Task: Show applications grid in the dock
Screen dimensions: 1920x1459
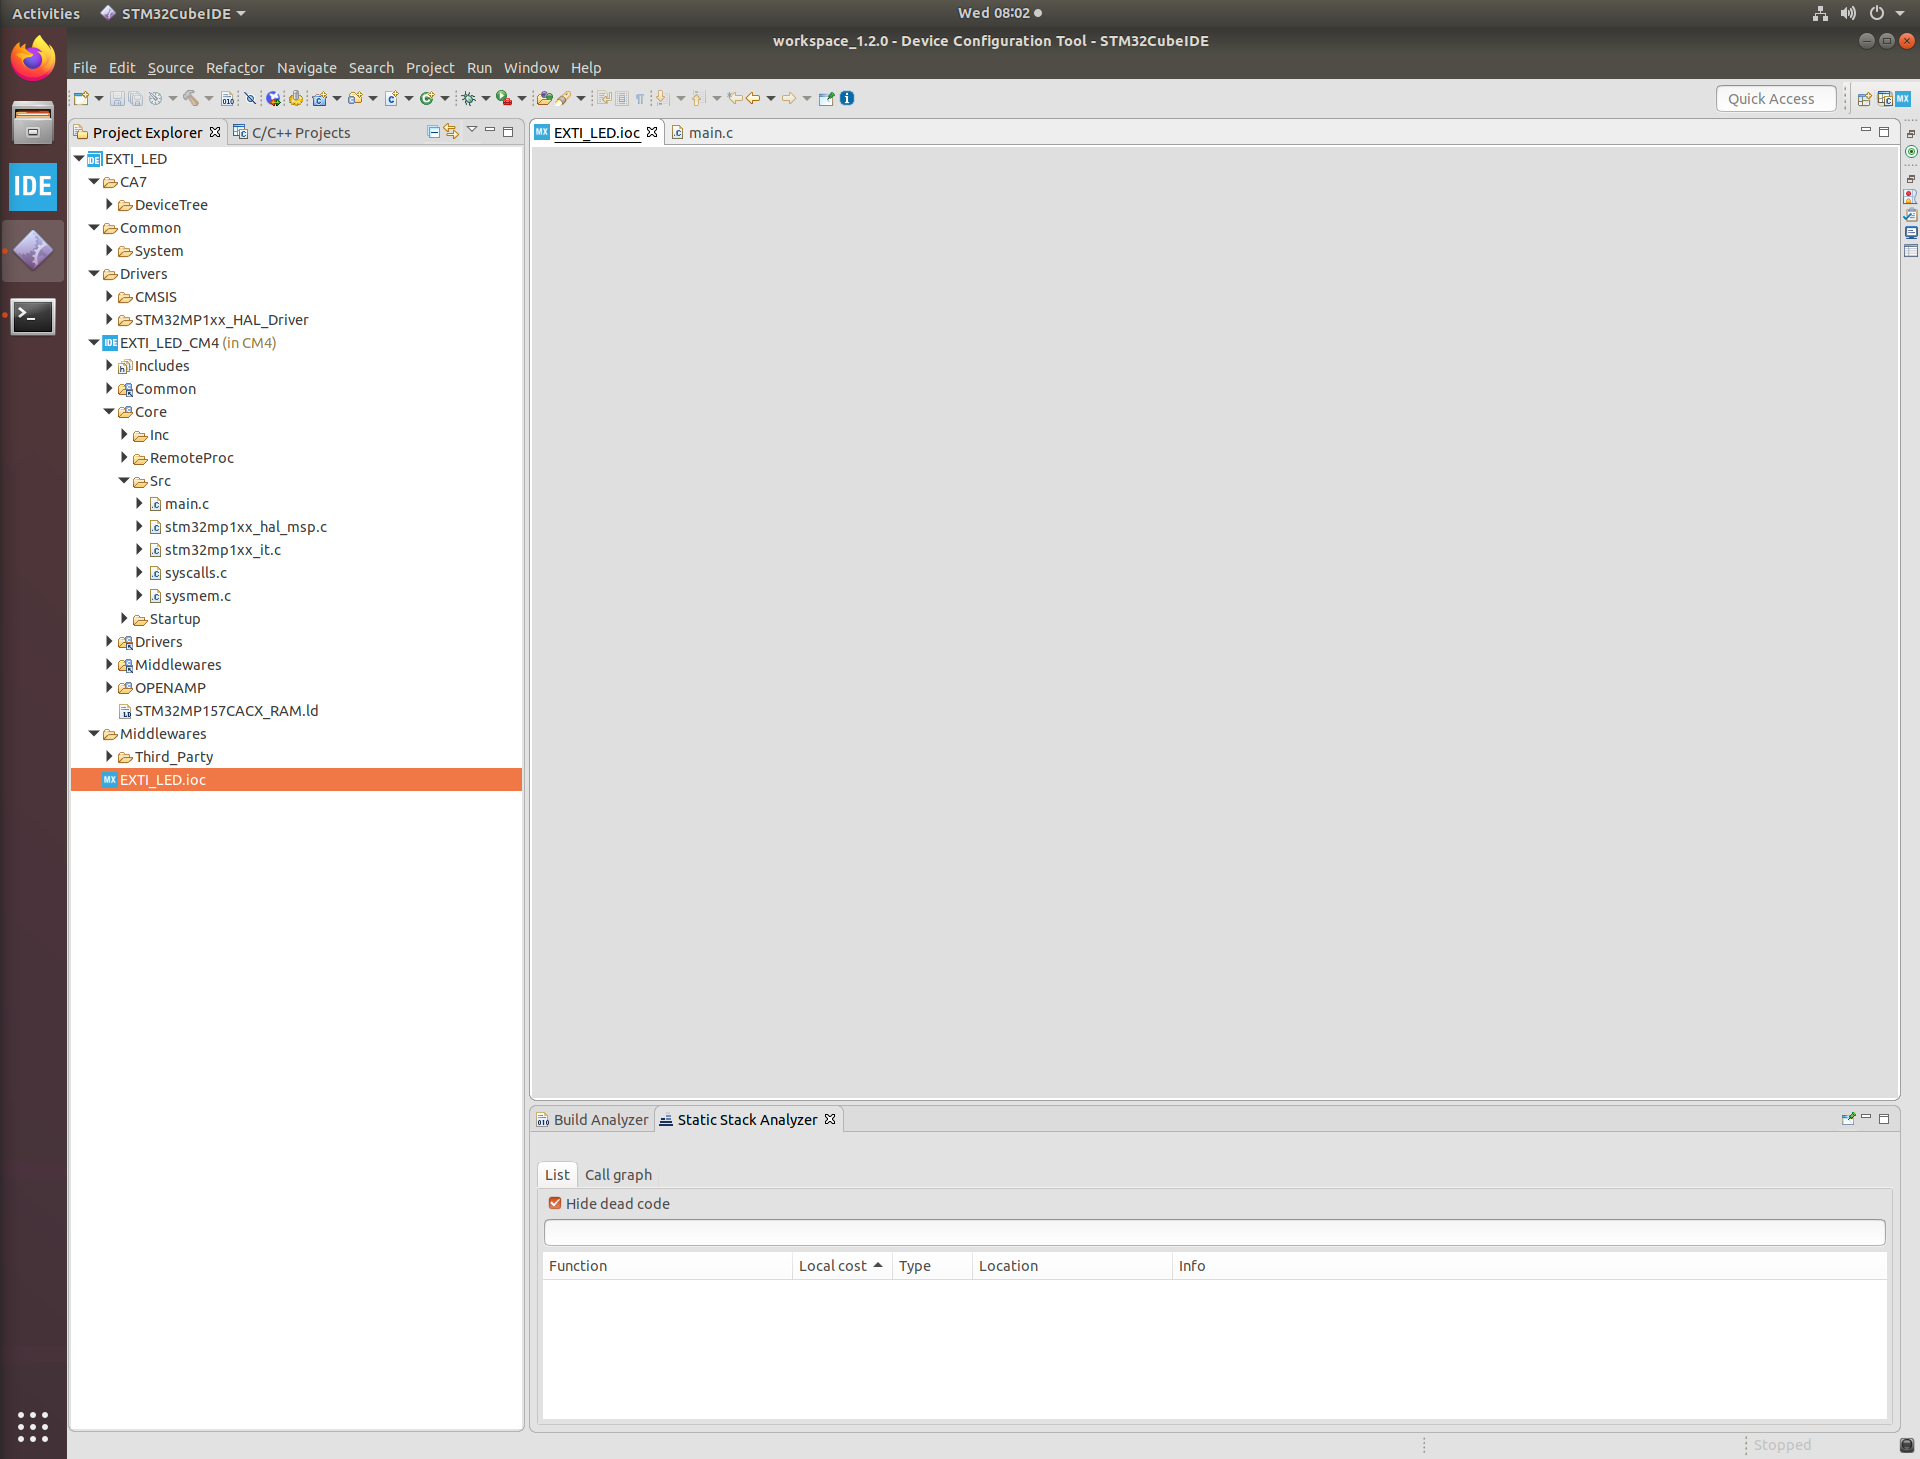Action: click(33, 1426)
